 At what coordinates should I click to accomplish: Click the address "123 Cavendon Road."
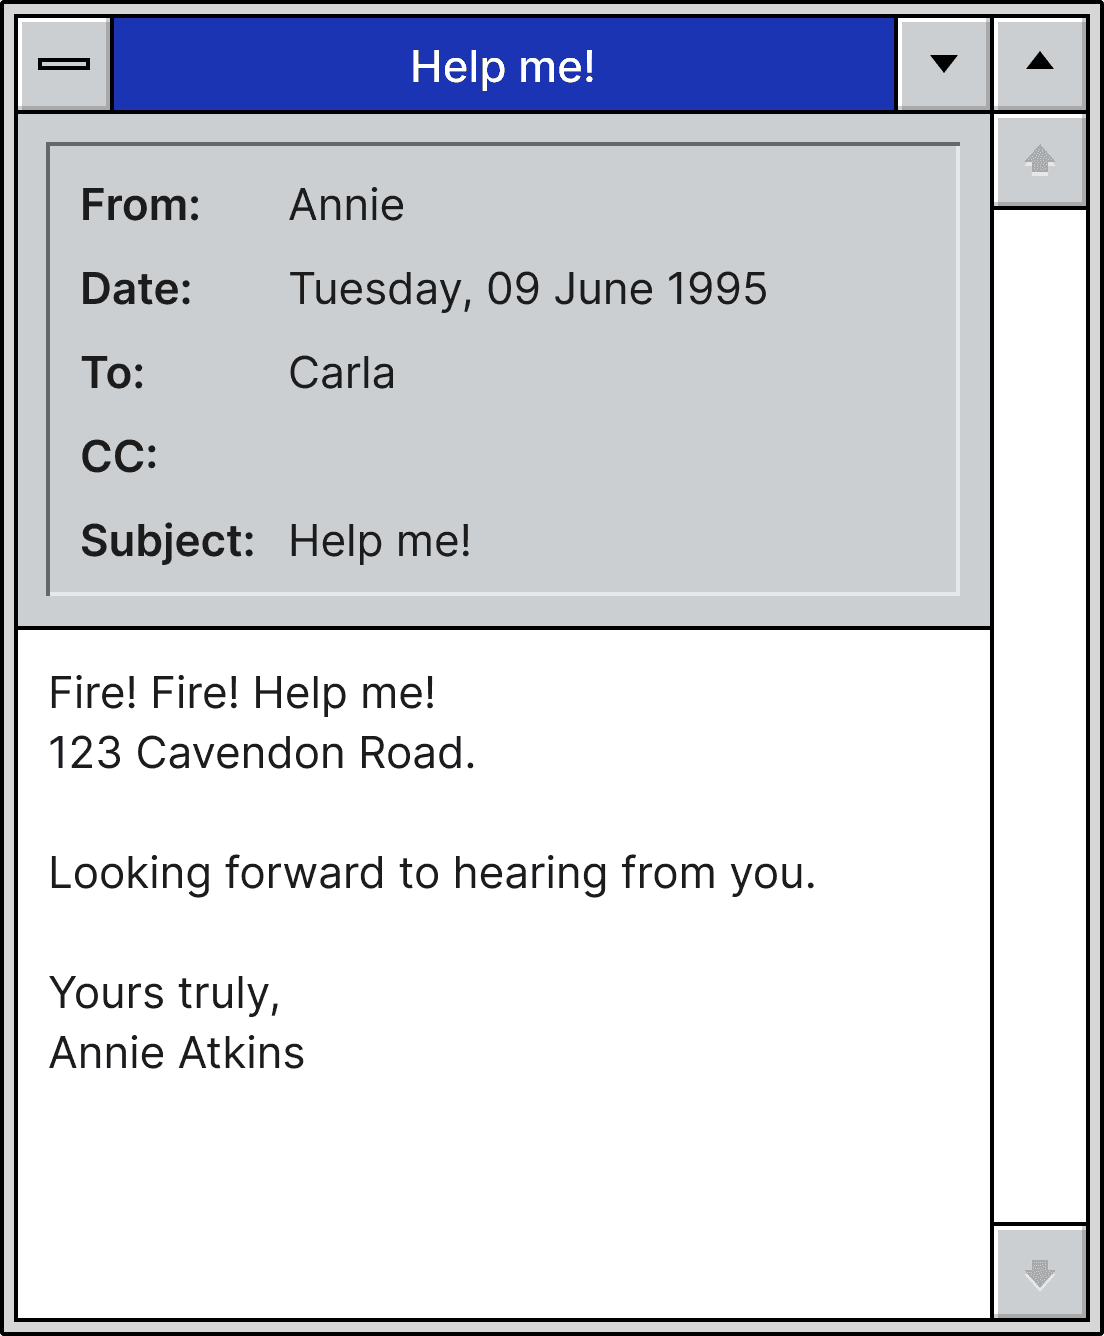pyautogui.click(x=262, y=754)
